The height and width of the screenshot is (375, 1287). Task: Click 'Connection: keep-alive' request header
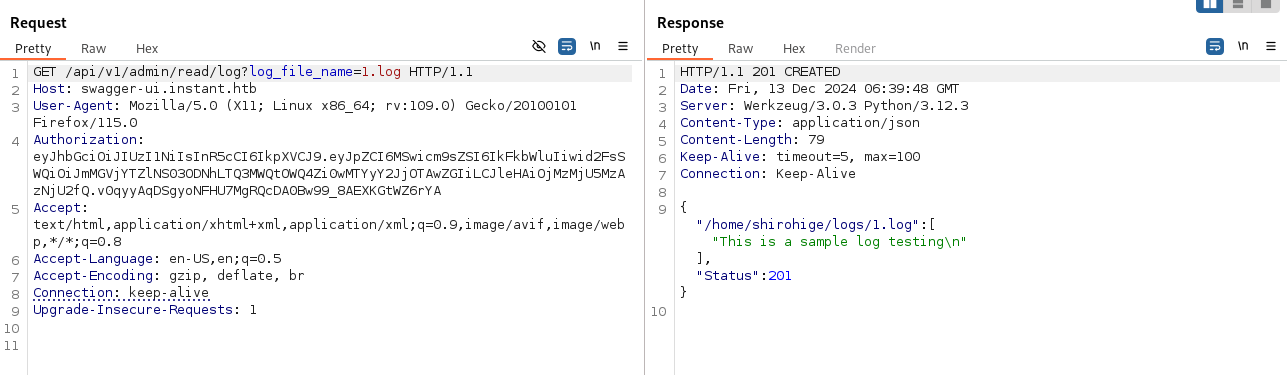pyautogui.click(x=121, y=292)
